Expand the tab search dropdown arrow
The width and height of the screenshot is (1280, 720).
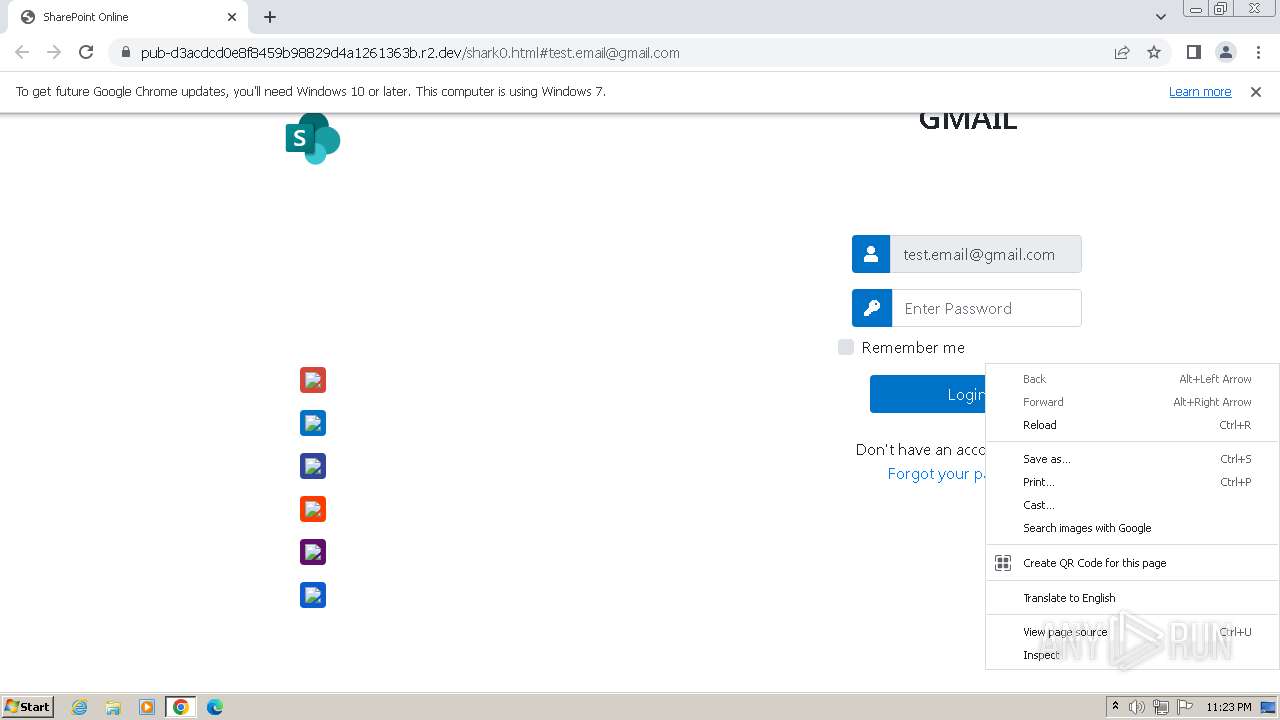tap(1161, 17)
